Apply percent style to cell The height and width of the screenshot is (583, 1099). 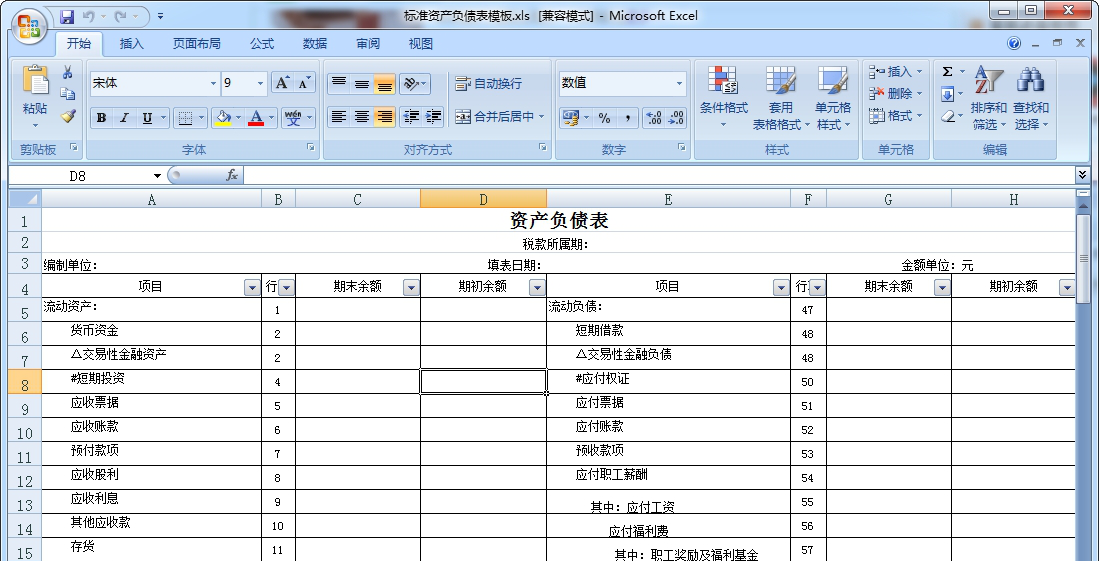pos(605,118)
